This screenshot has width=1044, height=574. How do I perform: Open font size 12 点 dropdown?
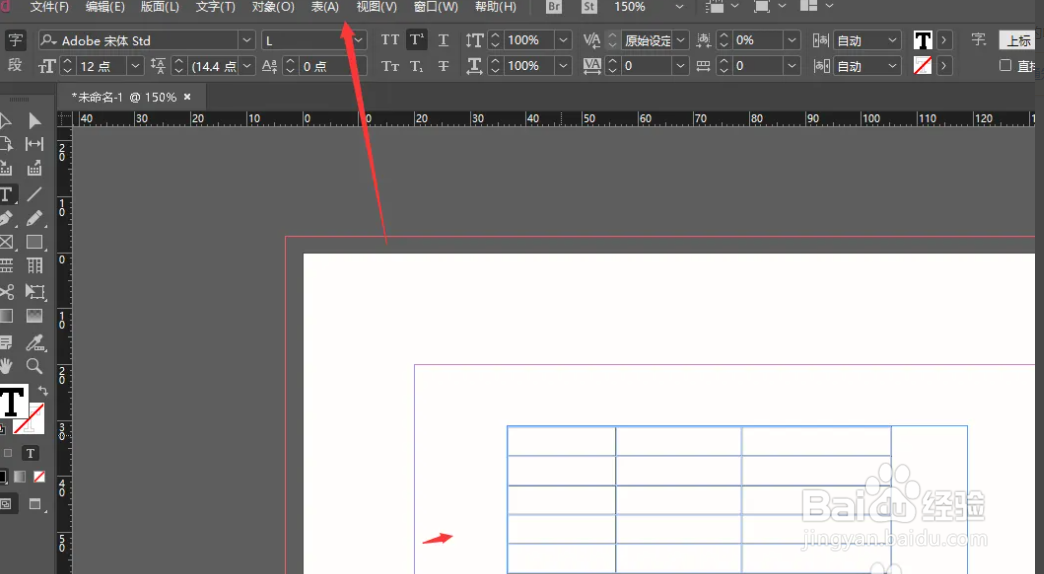135,66
